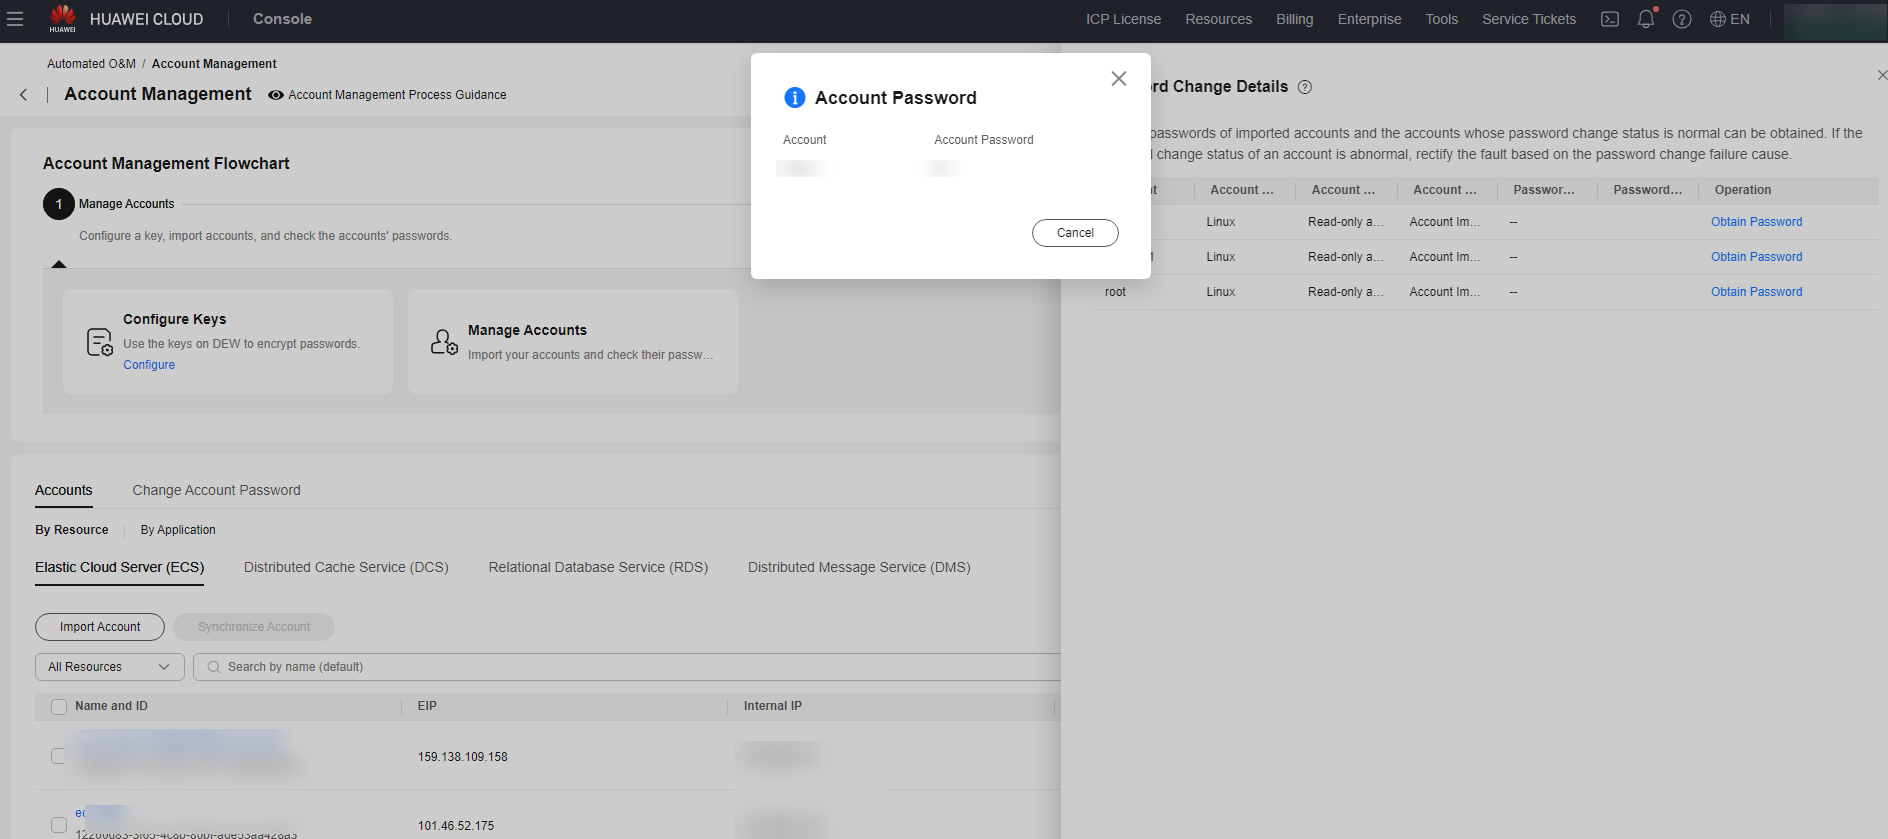Close the Change Details side panel
The width and height of the screenshot is (1888, 839).
tap(1882, 75)
